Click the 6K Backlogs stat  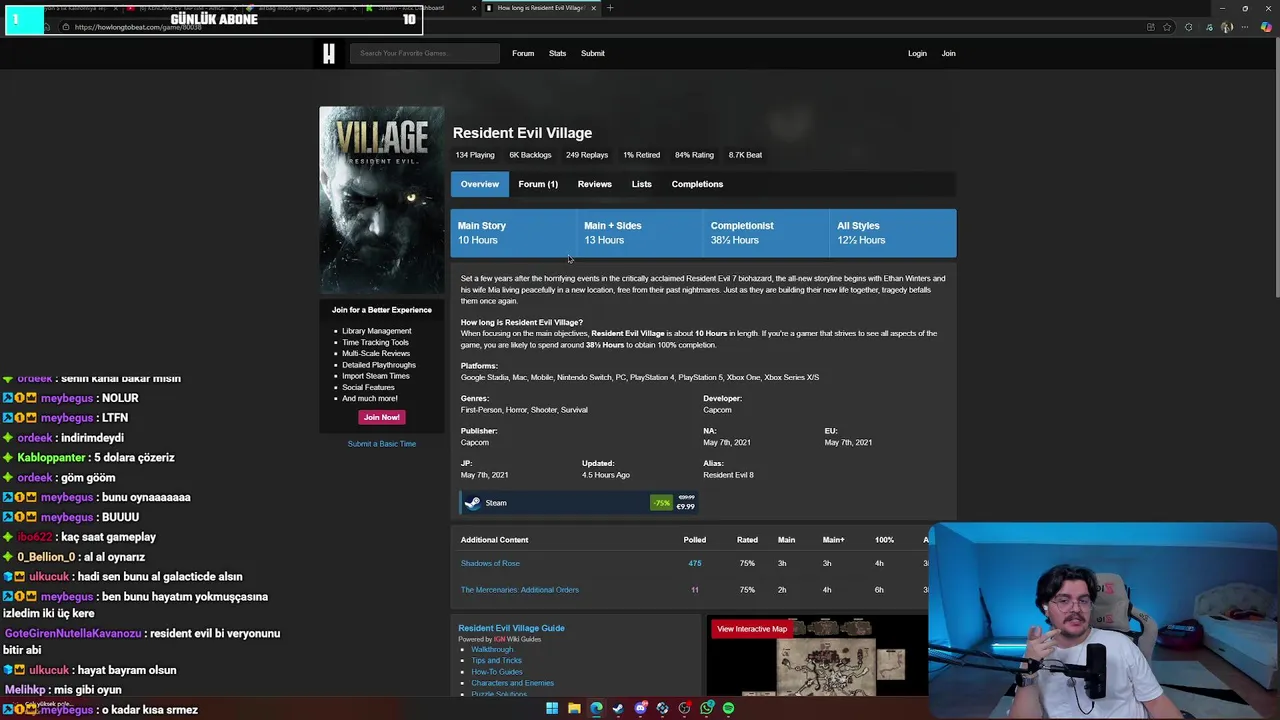(x=530, y=155)
